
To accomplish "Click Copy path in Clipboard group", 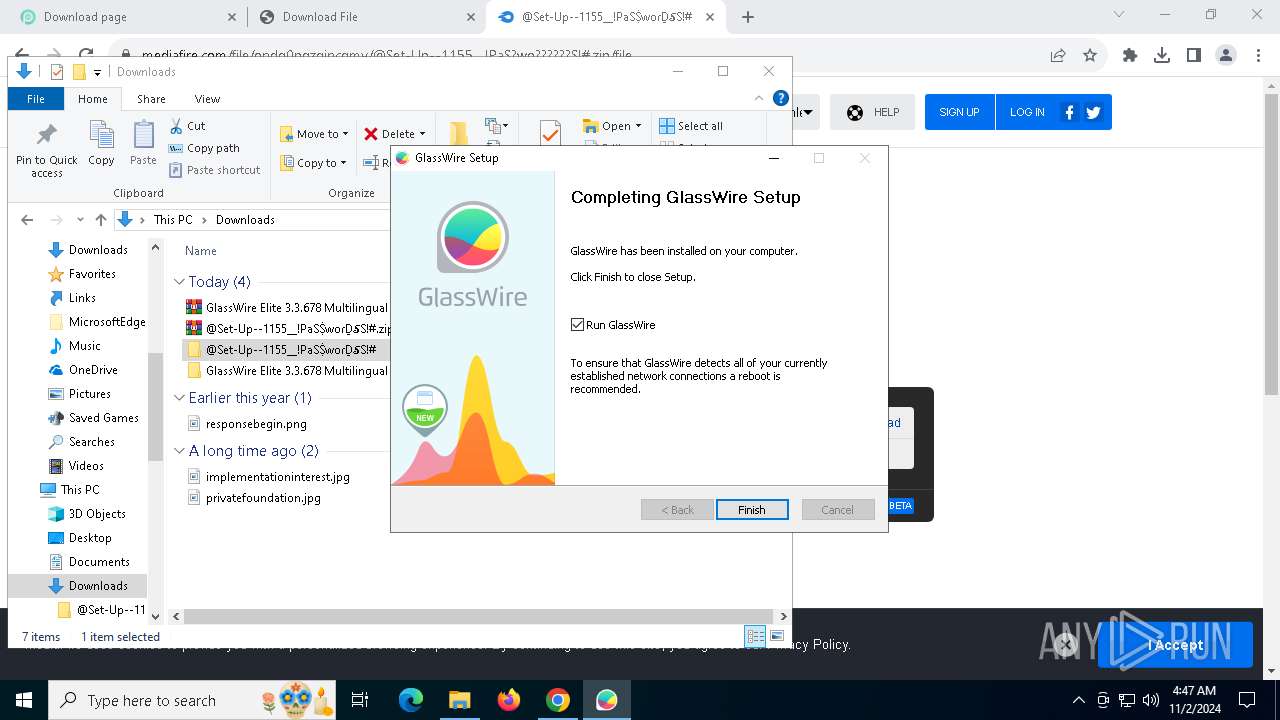I will (x=204, y=148).
